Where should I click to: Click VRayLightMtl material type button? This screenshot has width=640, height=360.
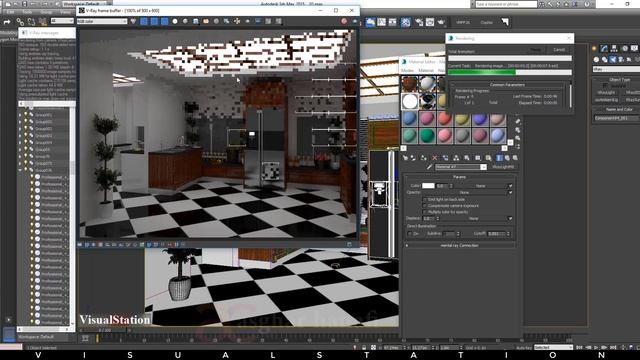coord(503,167)
